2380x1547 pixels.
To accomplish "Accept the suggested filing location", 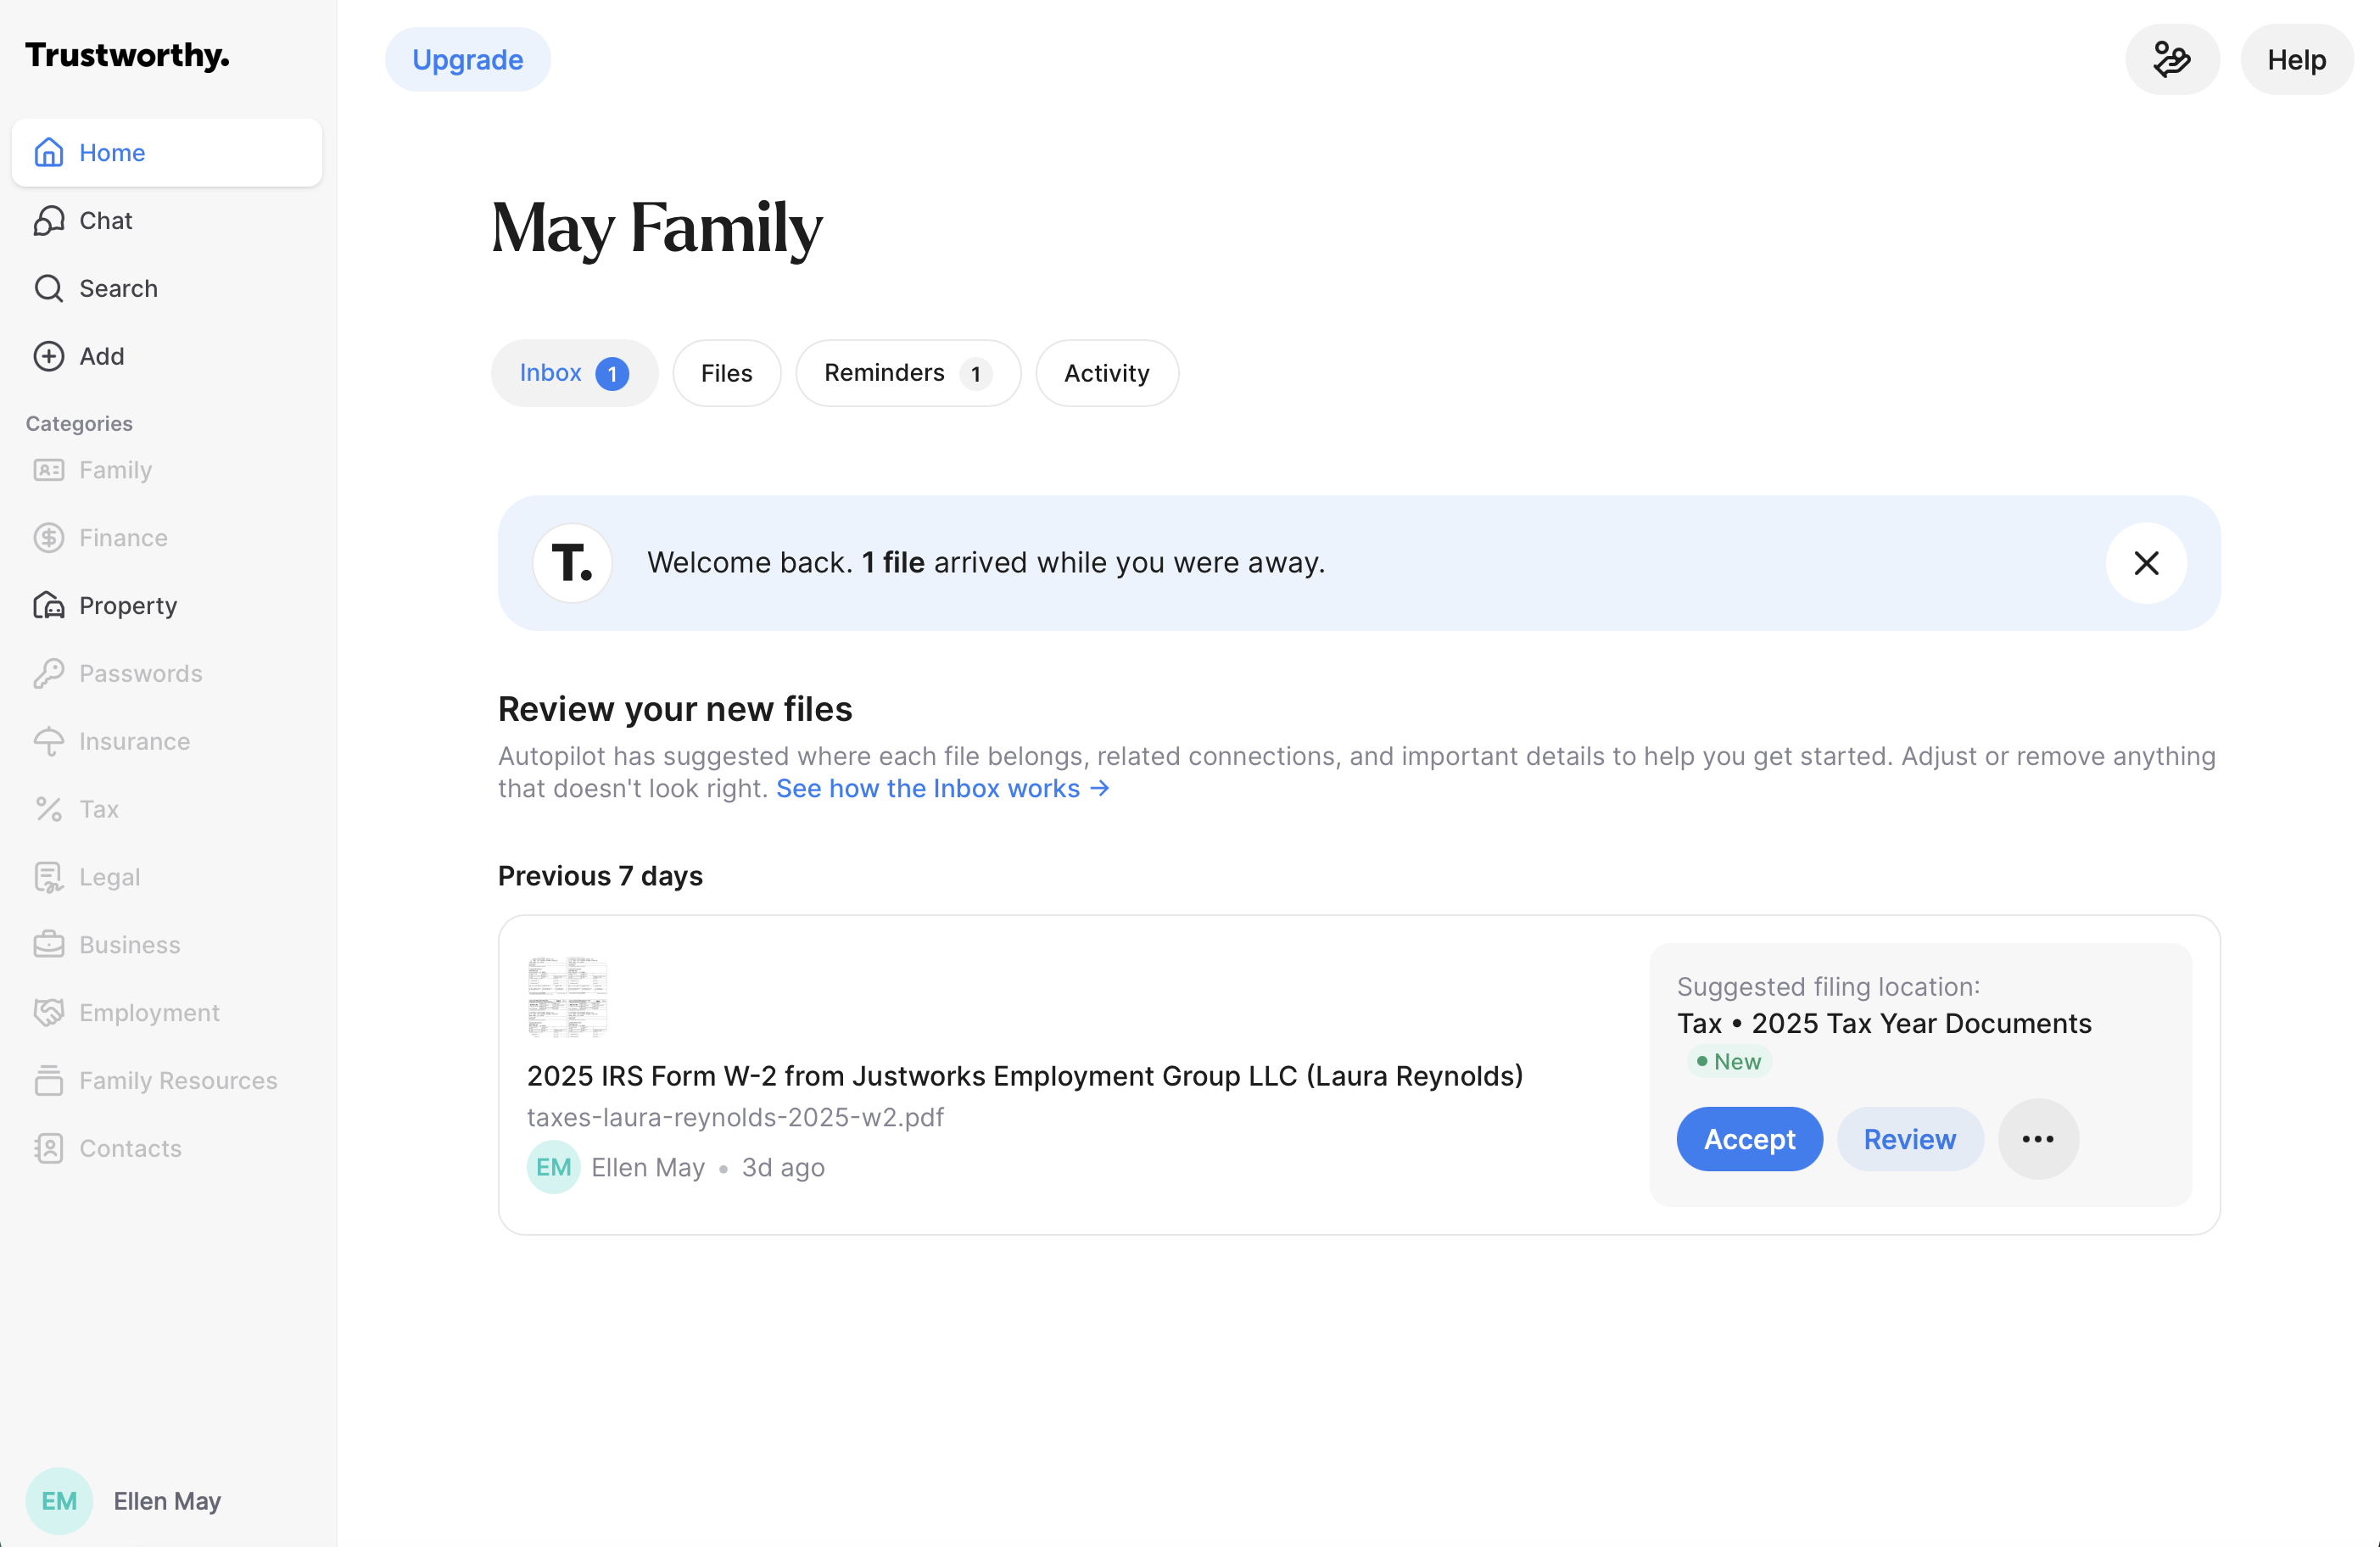I will 1749,1139.
